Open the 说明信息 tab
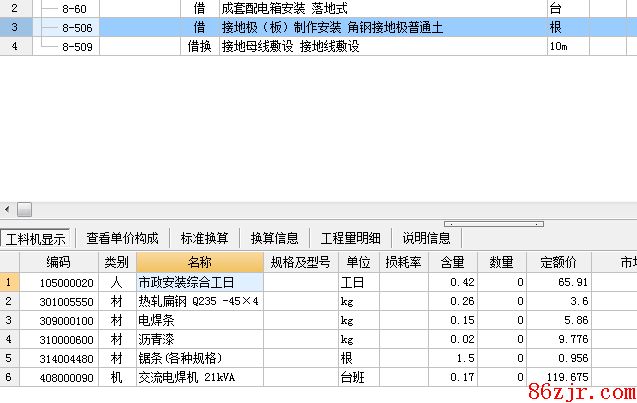This screenshot has width=637, height=403. pyautogui.click(x=426, y=238)
